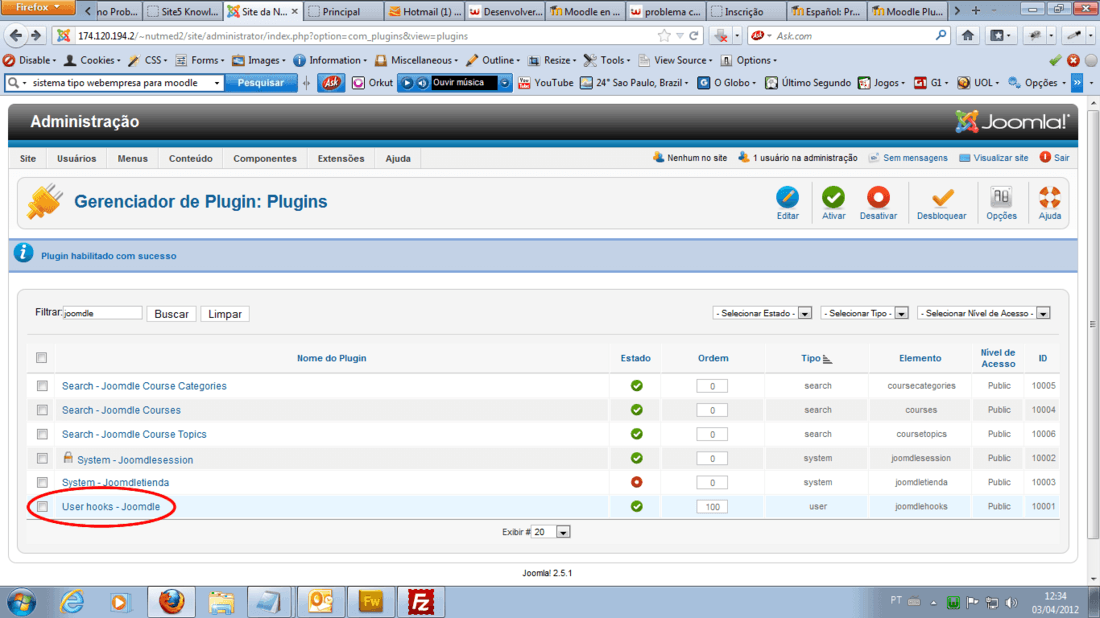Click the Limpar button
This screenshot has height=618, width=1100.
pyautogui.click(x=225, y=314)
